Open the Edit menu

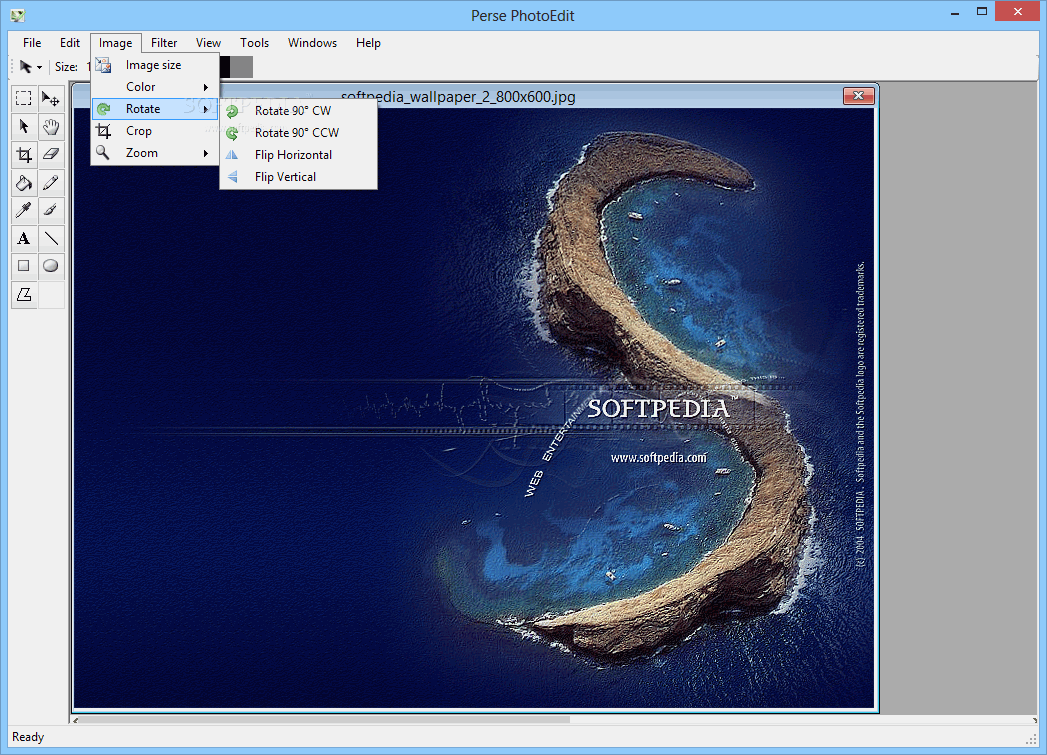coord(69,43)
